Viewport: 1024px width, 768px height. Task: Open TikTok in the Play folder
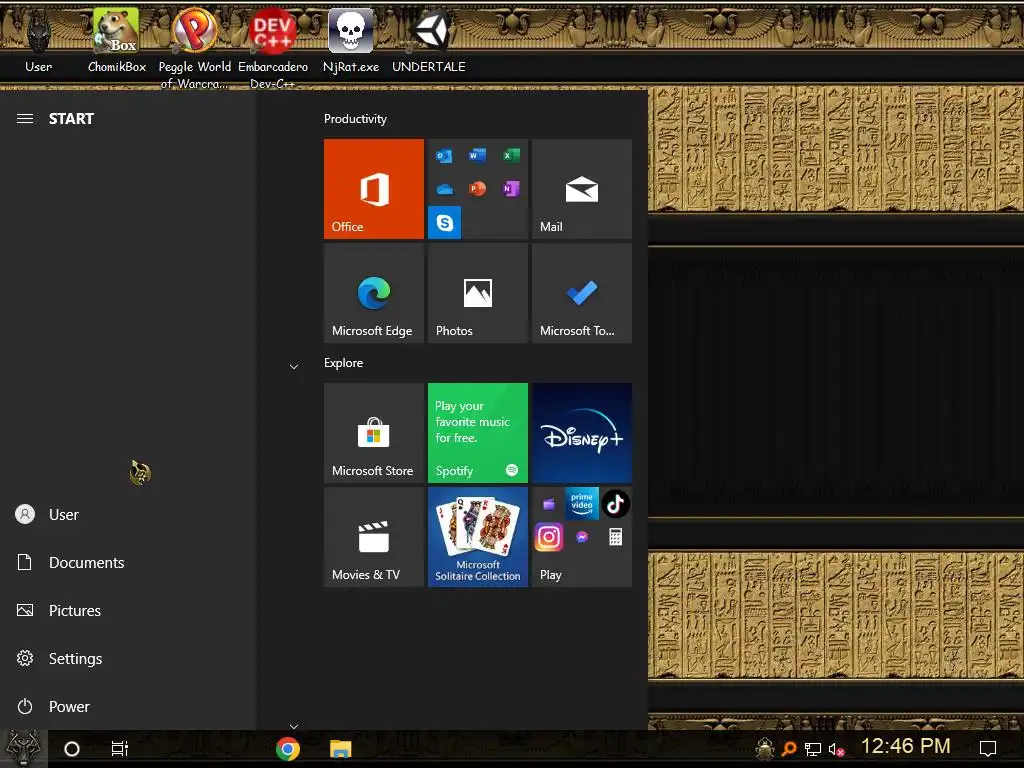pyautogui.click(x=615, y=504)
